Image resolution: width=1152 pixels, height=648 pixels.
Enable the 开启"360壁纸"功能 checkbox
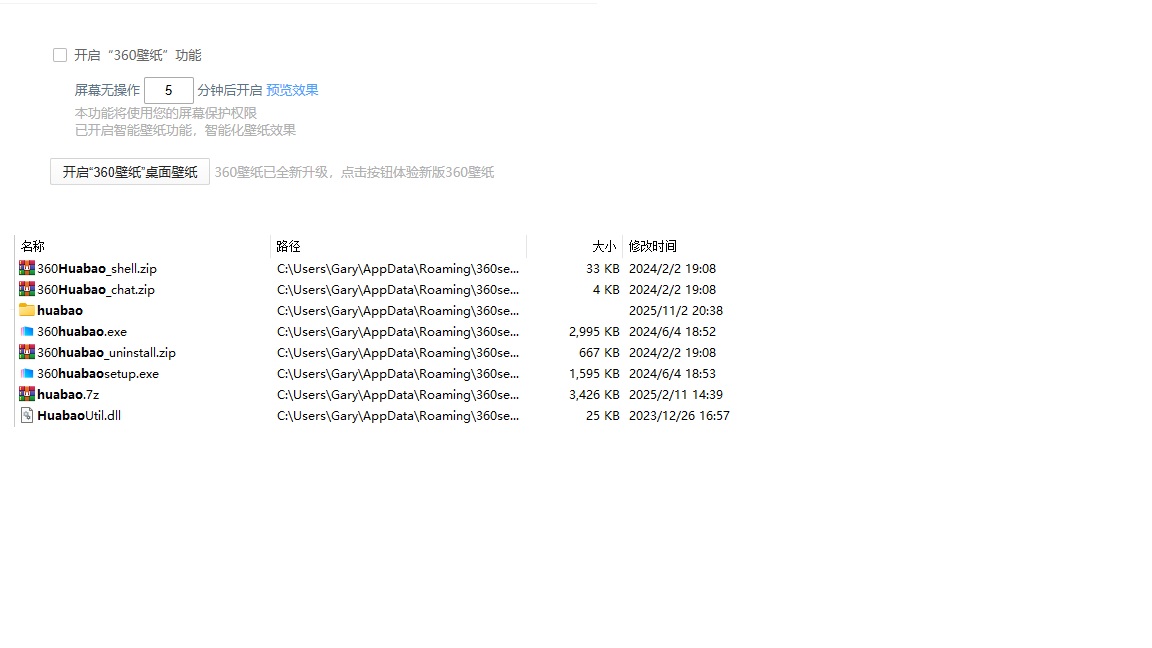pos(60,55)
